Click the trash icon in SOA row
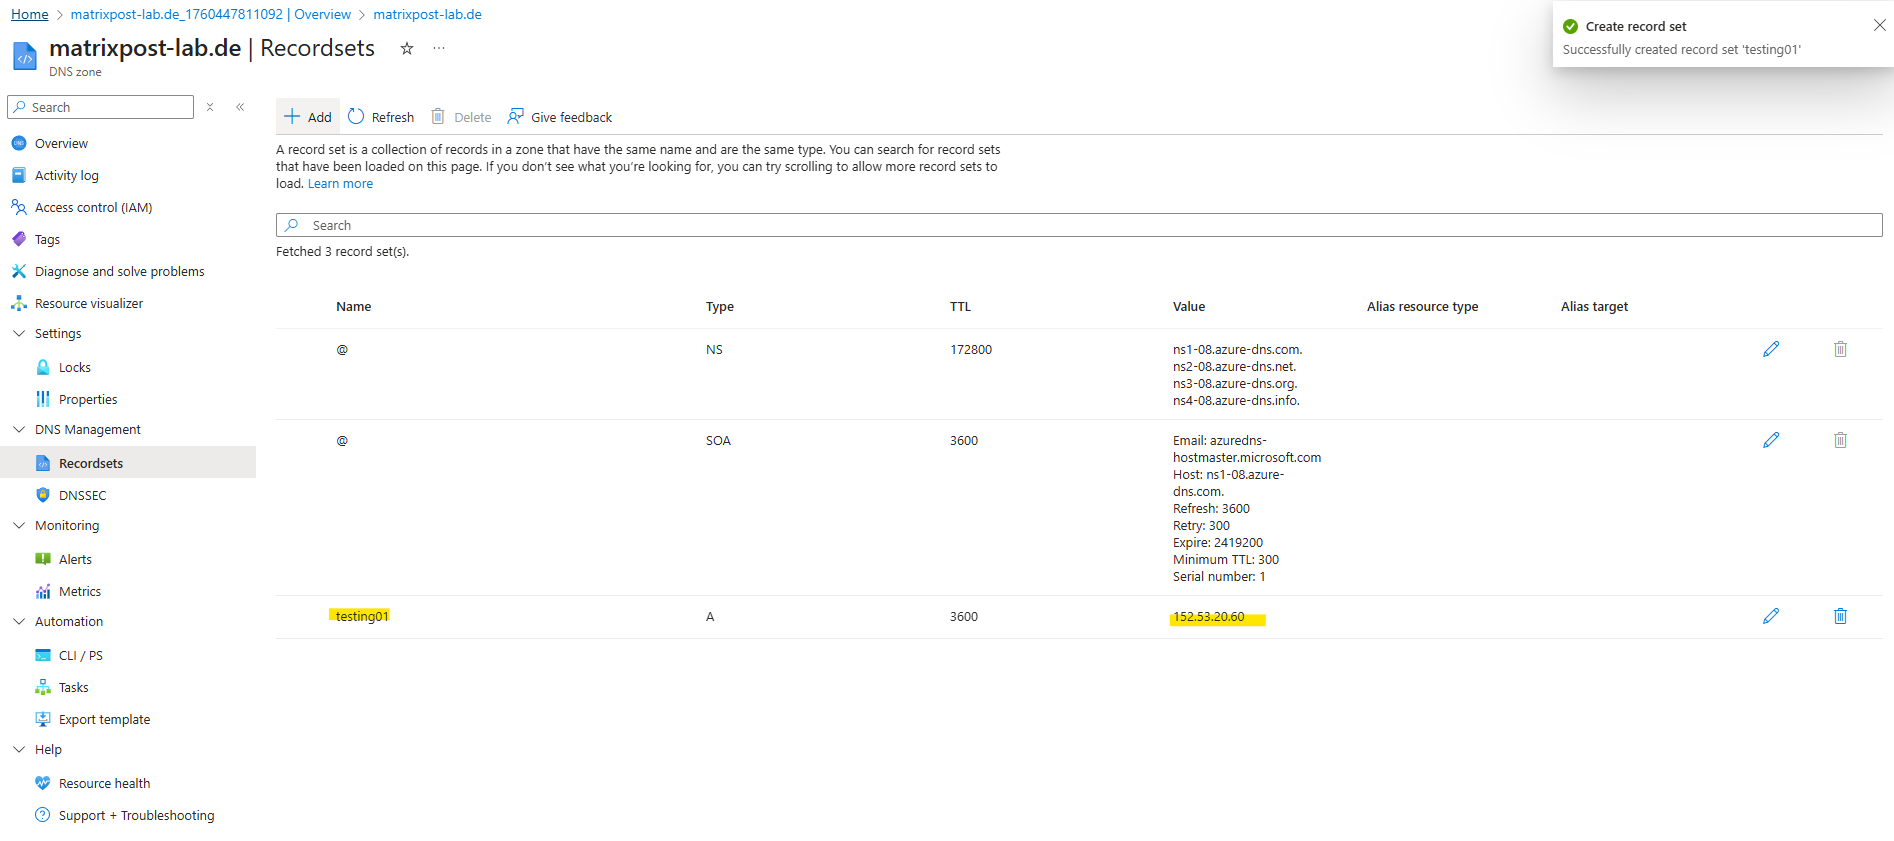This screenshot has width=1894, height=841. click(1840, 440)
